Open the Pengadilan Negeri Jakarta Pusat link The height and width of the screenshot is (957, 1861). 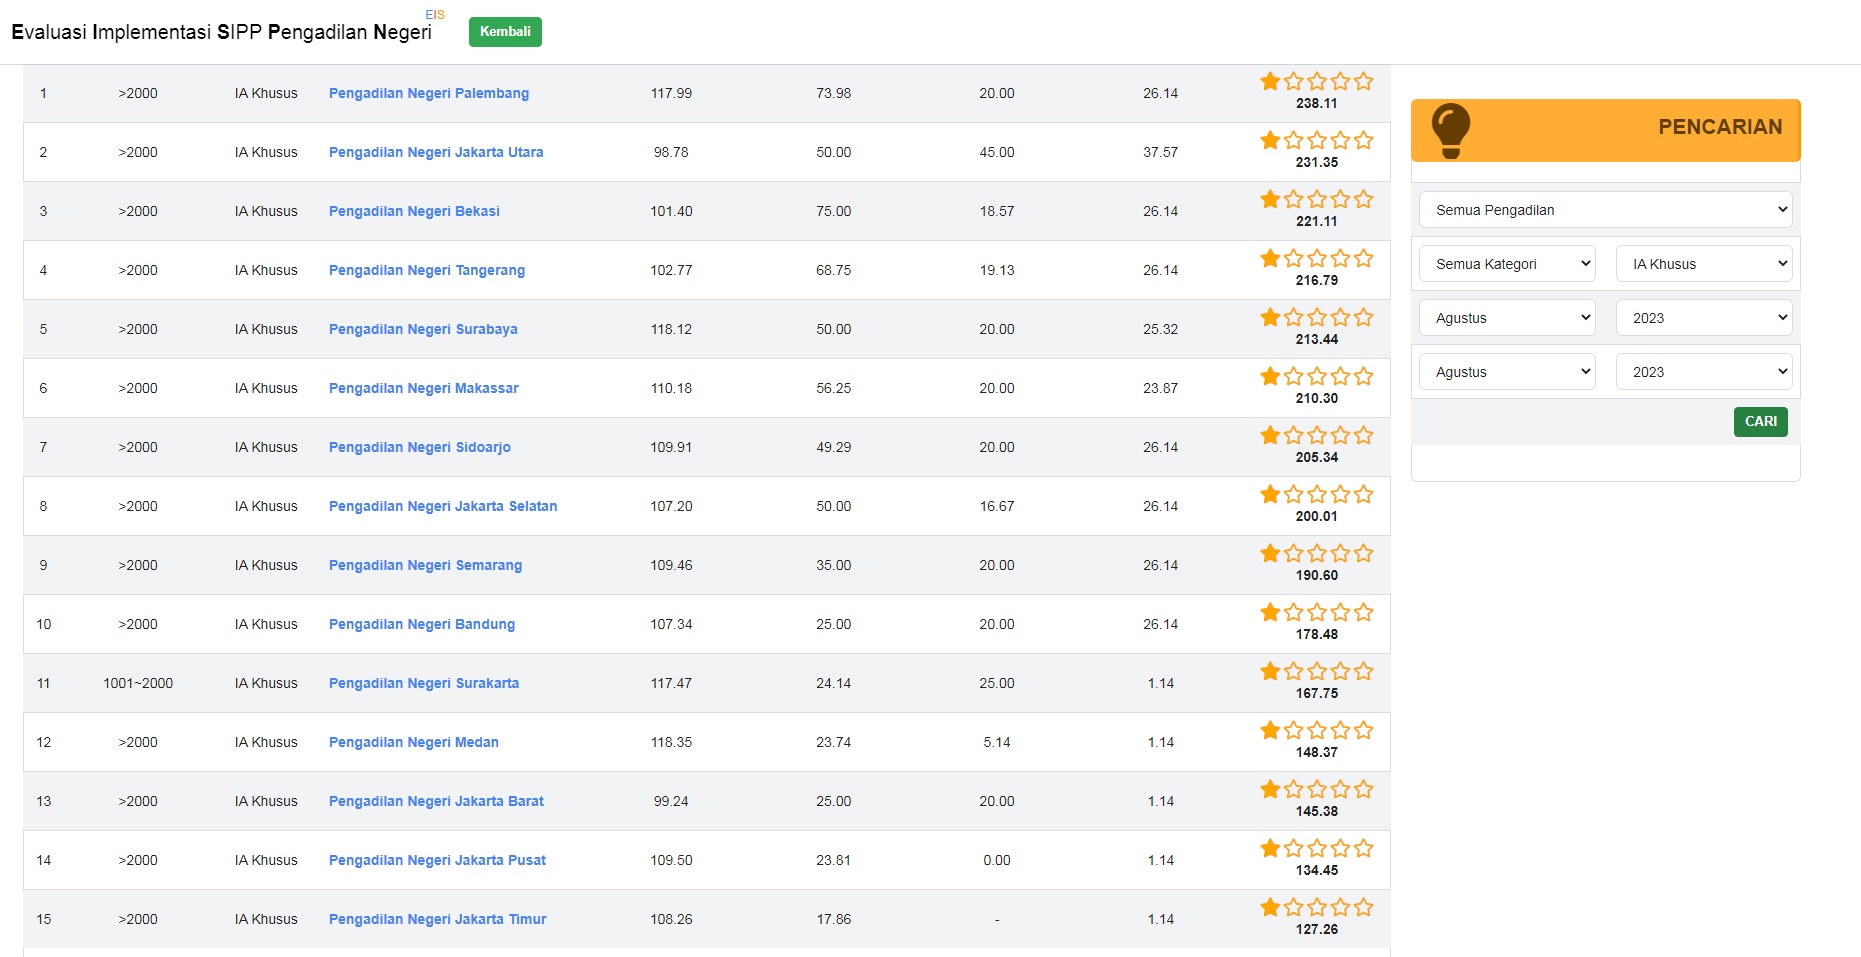pyautogui.click(x=437, y=860)
